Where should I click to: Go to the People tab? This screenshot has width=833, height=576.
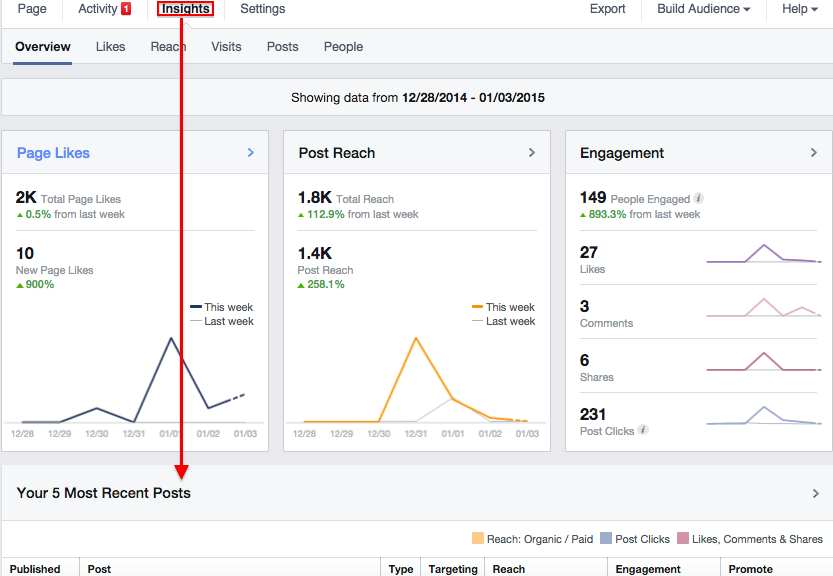tap(343, 47)
